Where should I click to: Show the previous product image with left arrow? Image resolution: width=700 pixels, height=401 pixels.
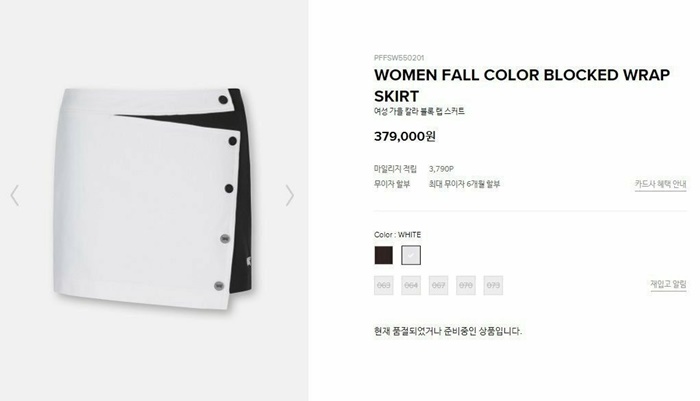pyautogui.click(x=15, y=195)
